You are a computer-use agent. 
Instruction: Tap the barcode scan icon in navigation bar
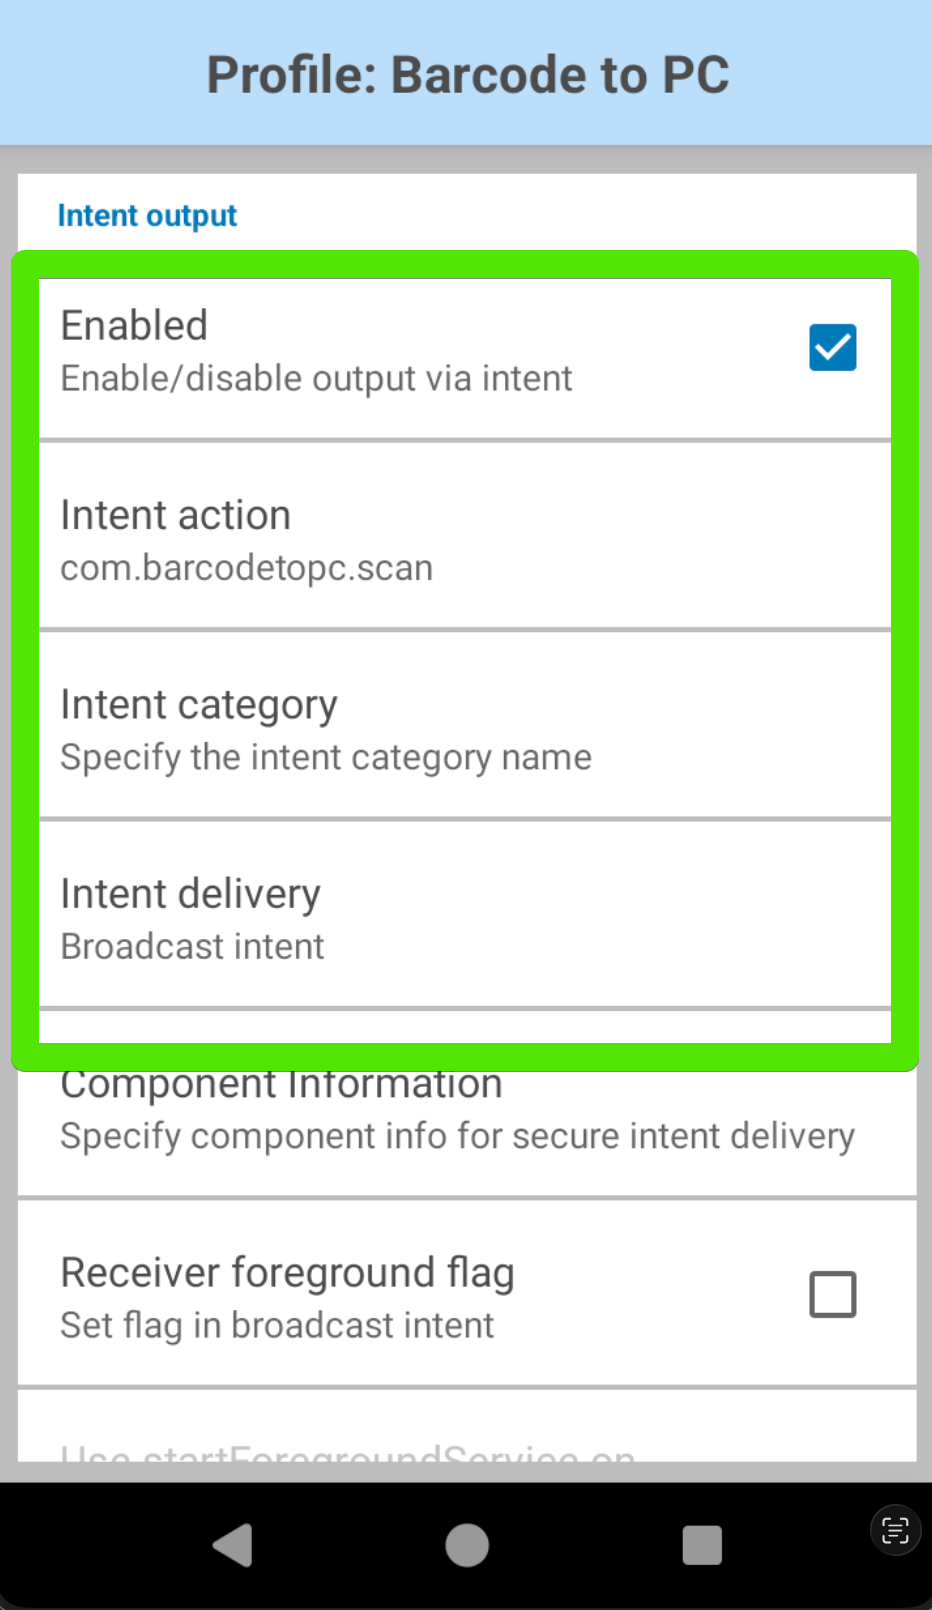(895, 1530)
